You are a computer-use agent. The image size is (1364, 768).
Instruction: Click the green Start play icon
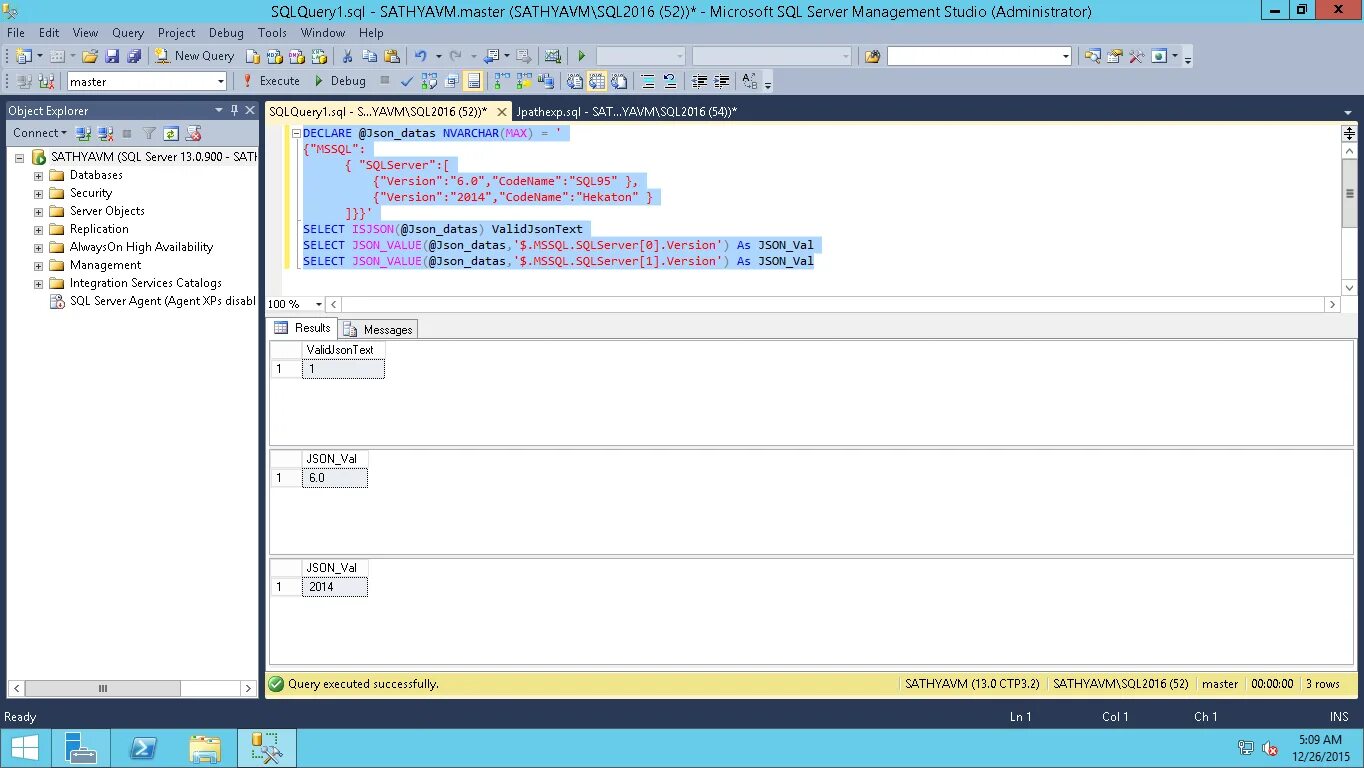pos(581,56)
